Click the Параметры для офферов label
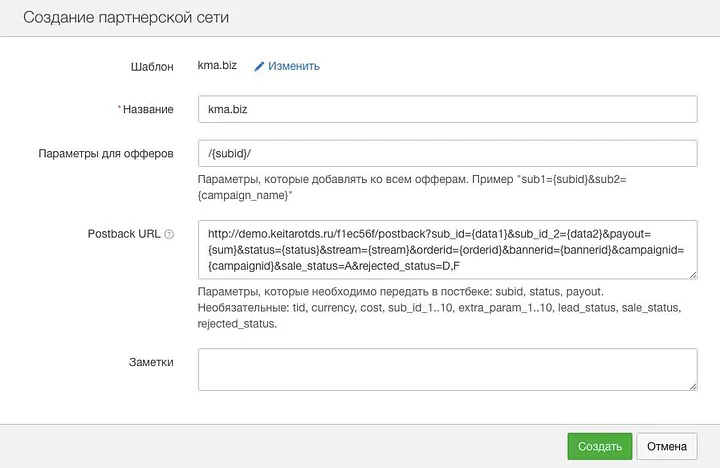 coord(106,154)
